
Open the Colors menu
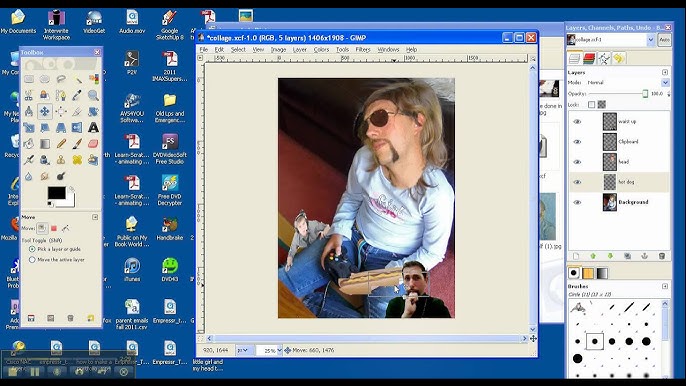coord(321,49)
